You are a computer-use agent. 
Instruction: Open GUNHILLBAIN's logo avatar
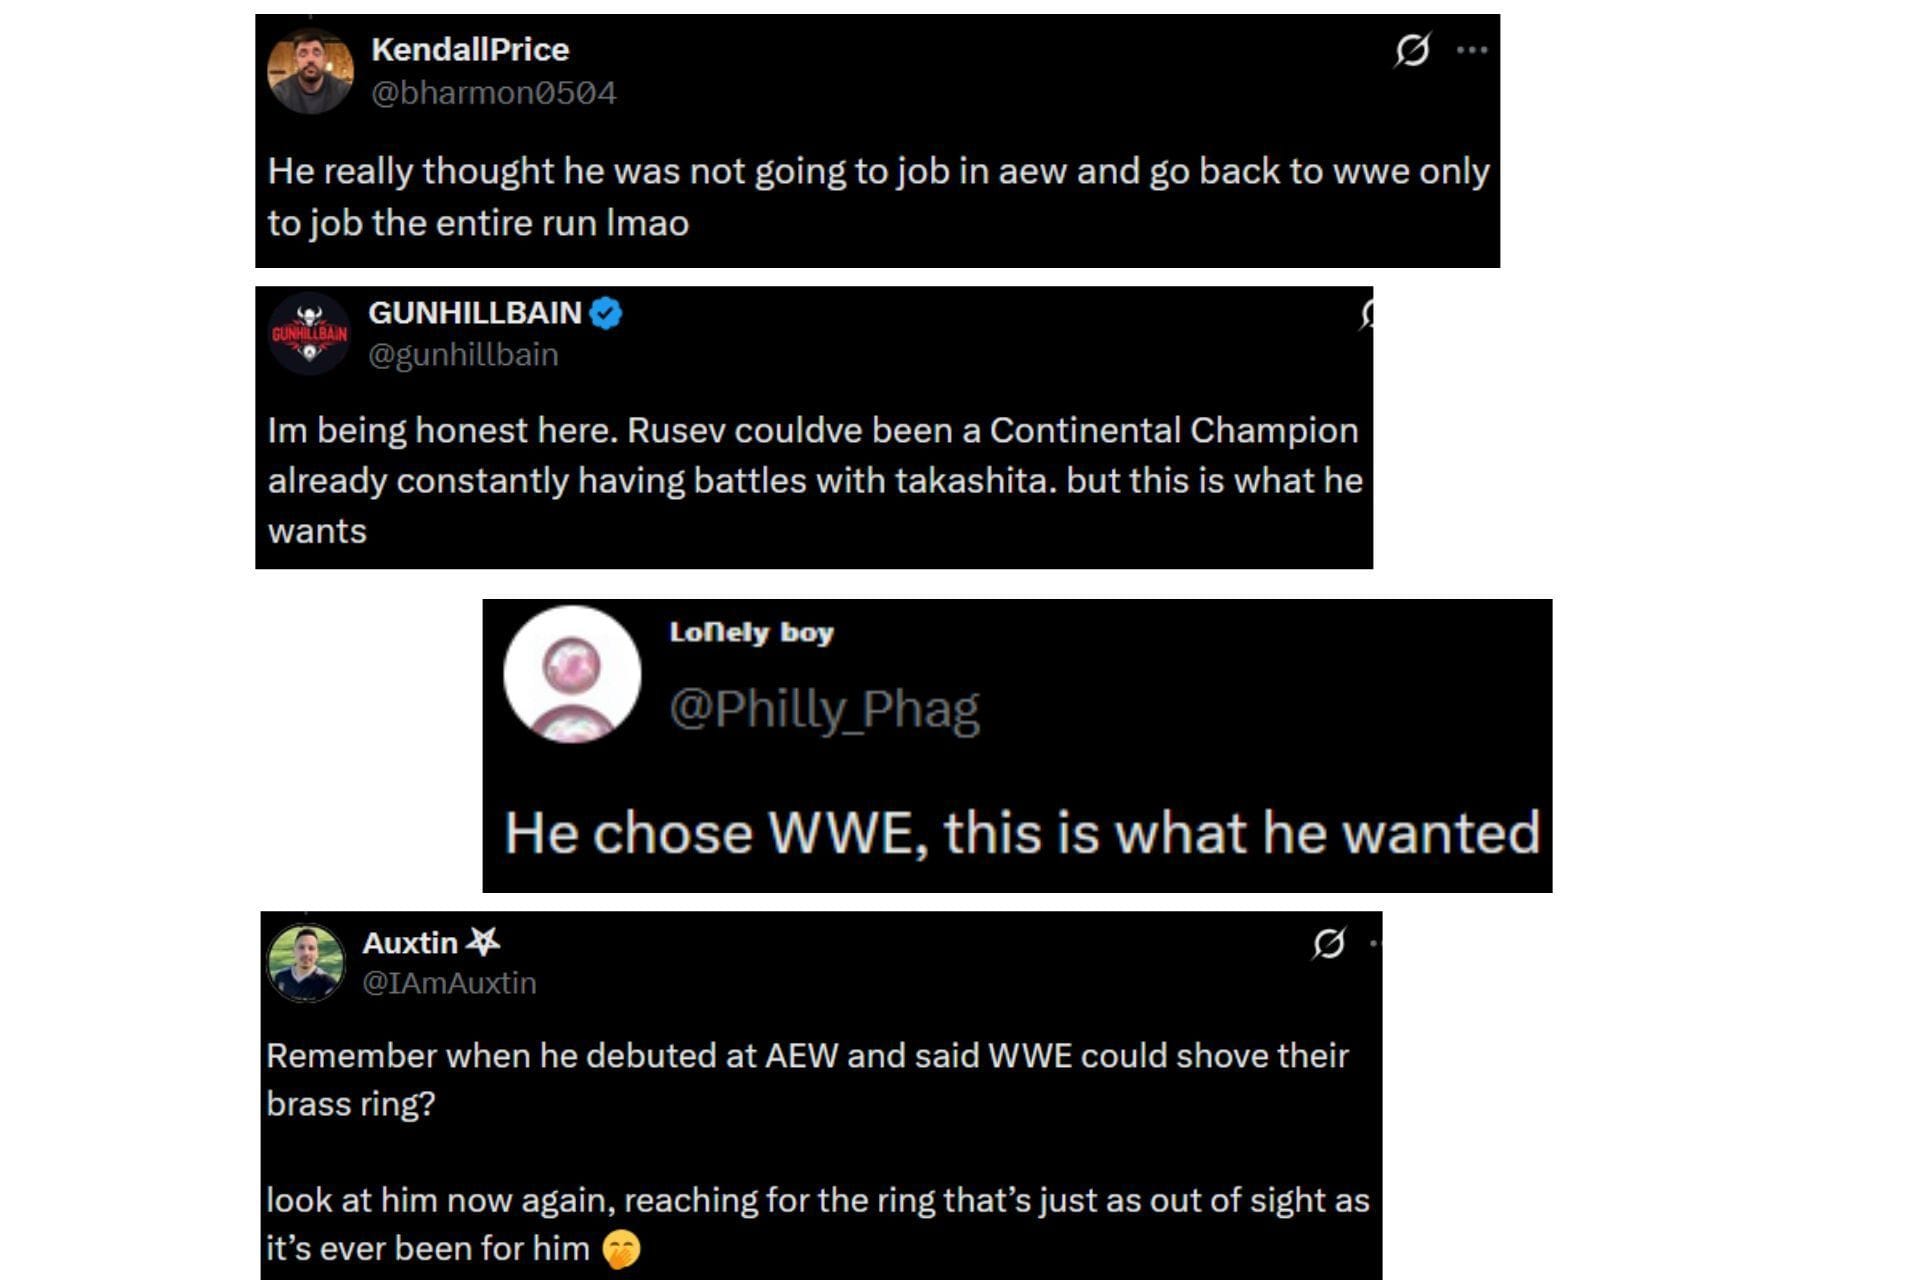[x=310, y=335]
